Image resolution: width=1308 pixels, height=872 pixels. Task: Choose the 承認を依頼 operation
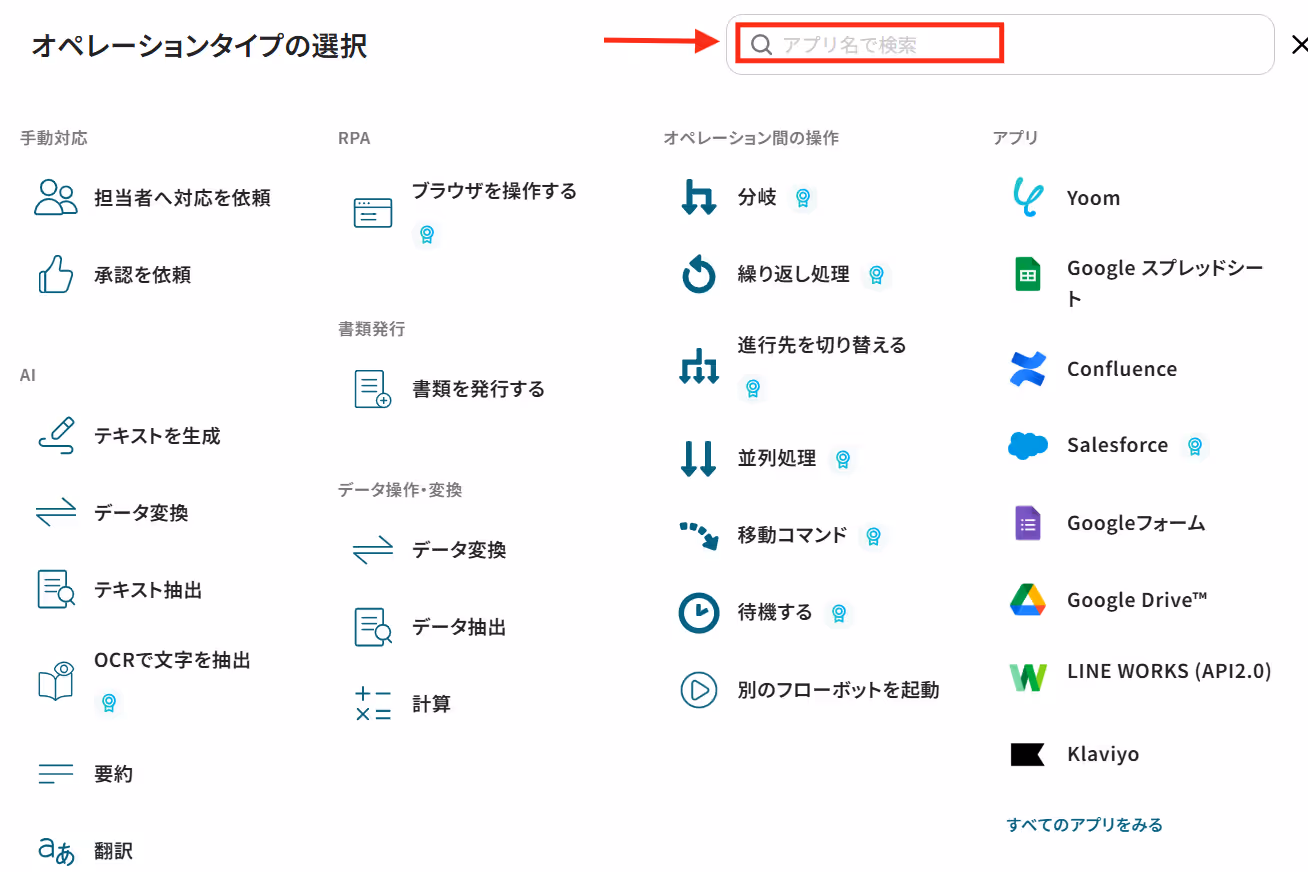coord(143,275)
